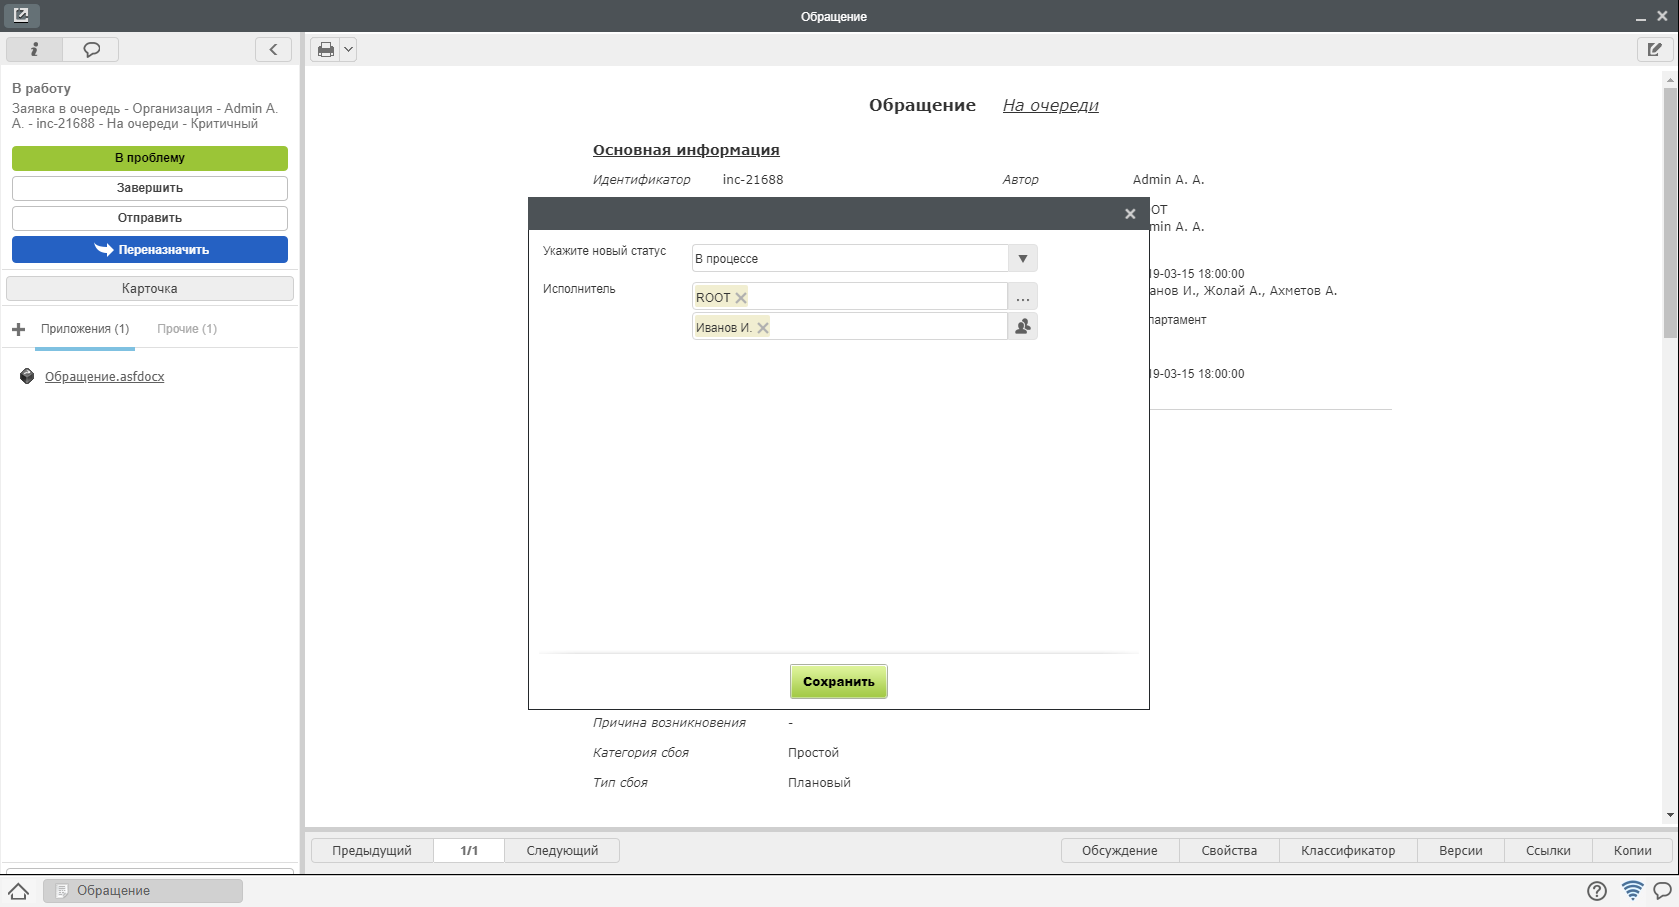1679x907 pixels.
Task: Click the print icon
Action: click(326, 49)
